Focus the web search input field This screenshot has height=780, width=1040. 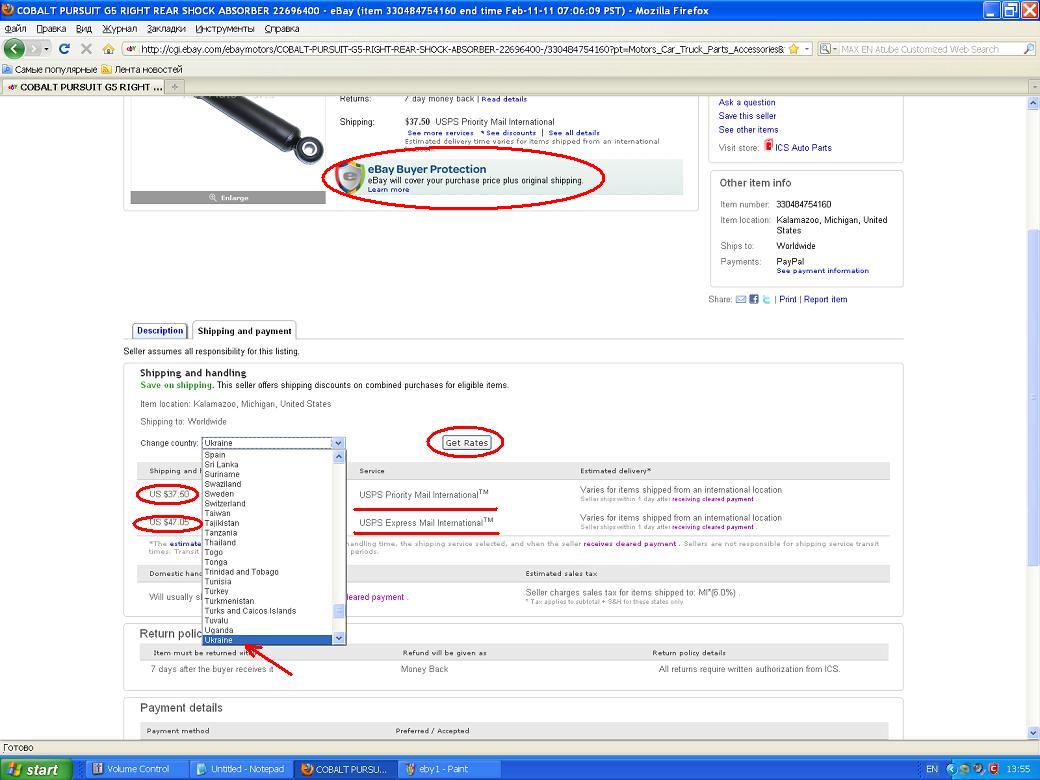tap(930, 49)
